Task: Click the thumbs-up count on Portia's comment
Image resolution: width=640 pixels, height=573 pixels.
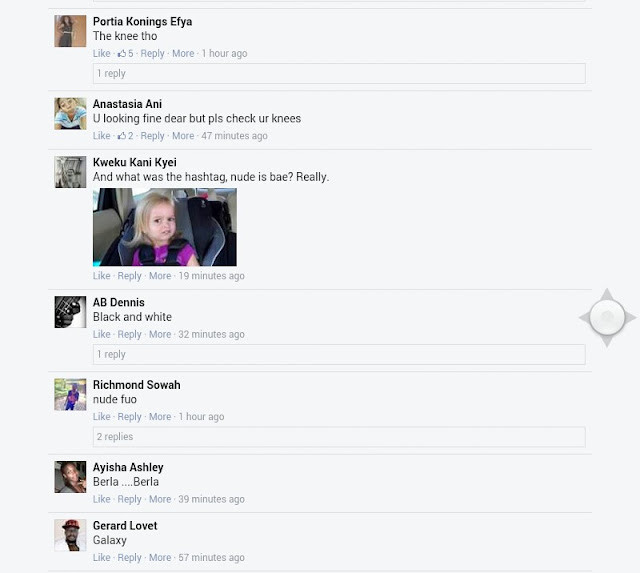Action: pyautogui.click(x=126, y=53)
